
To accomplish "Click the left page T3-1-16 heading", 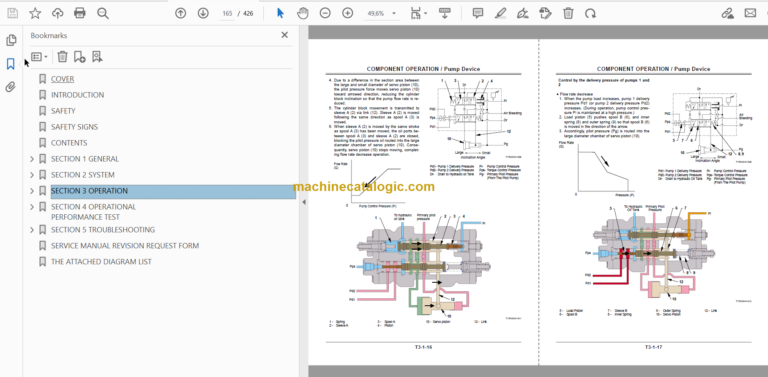I will point(423,69).
